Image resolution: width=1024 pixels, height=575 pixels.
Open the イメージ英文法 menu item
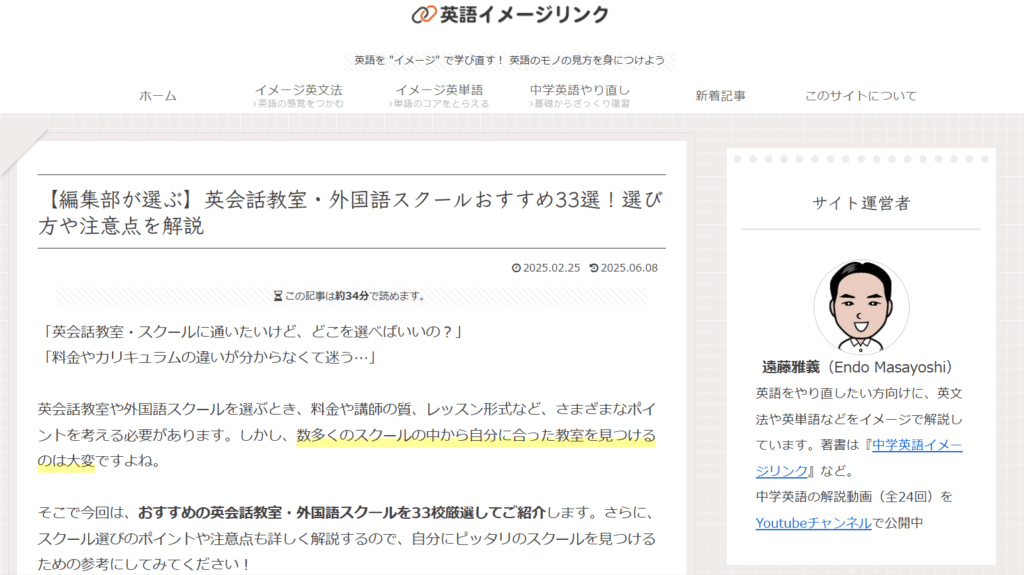pyautogui.click(x=298, y=90)
